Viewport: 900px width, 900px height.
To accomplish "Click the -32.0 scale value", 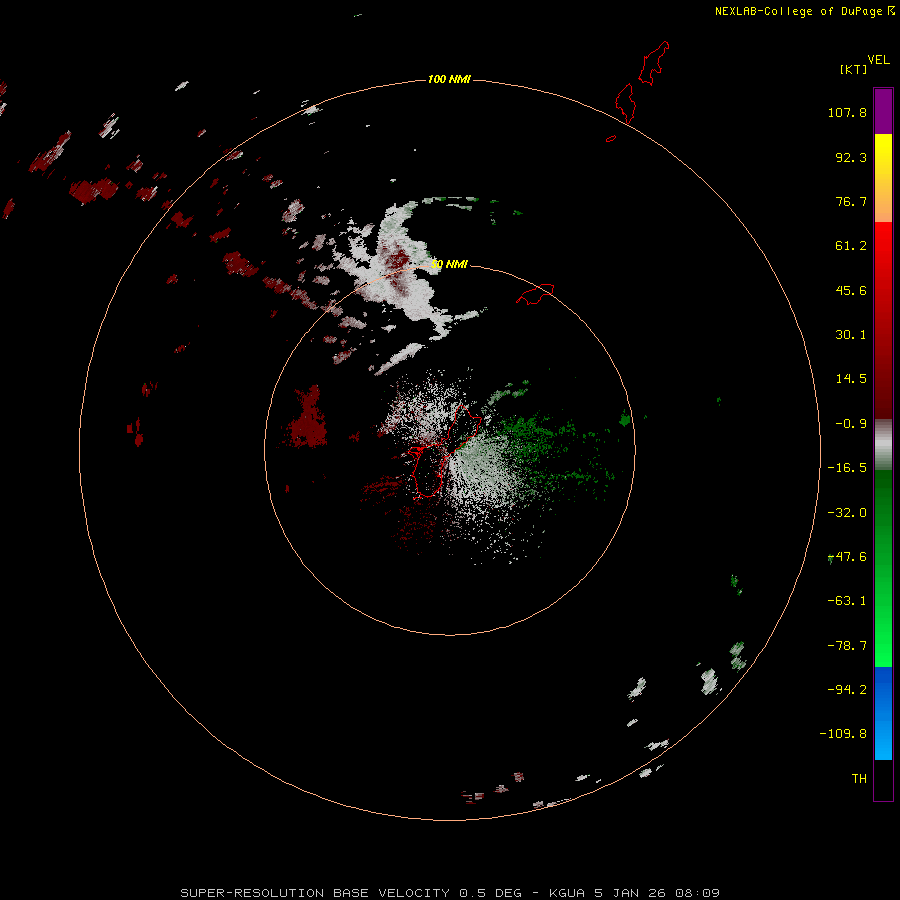I will (847, 513).
